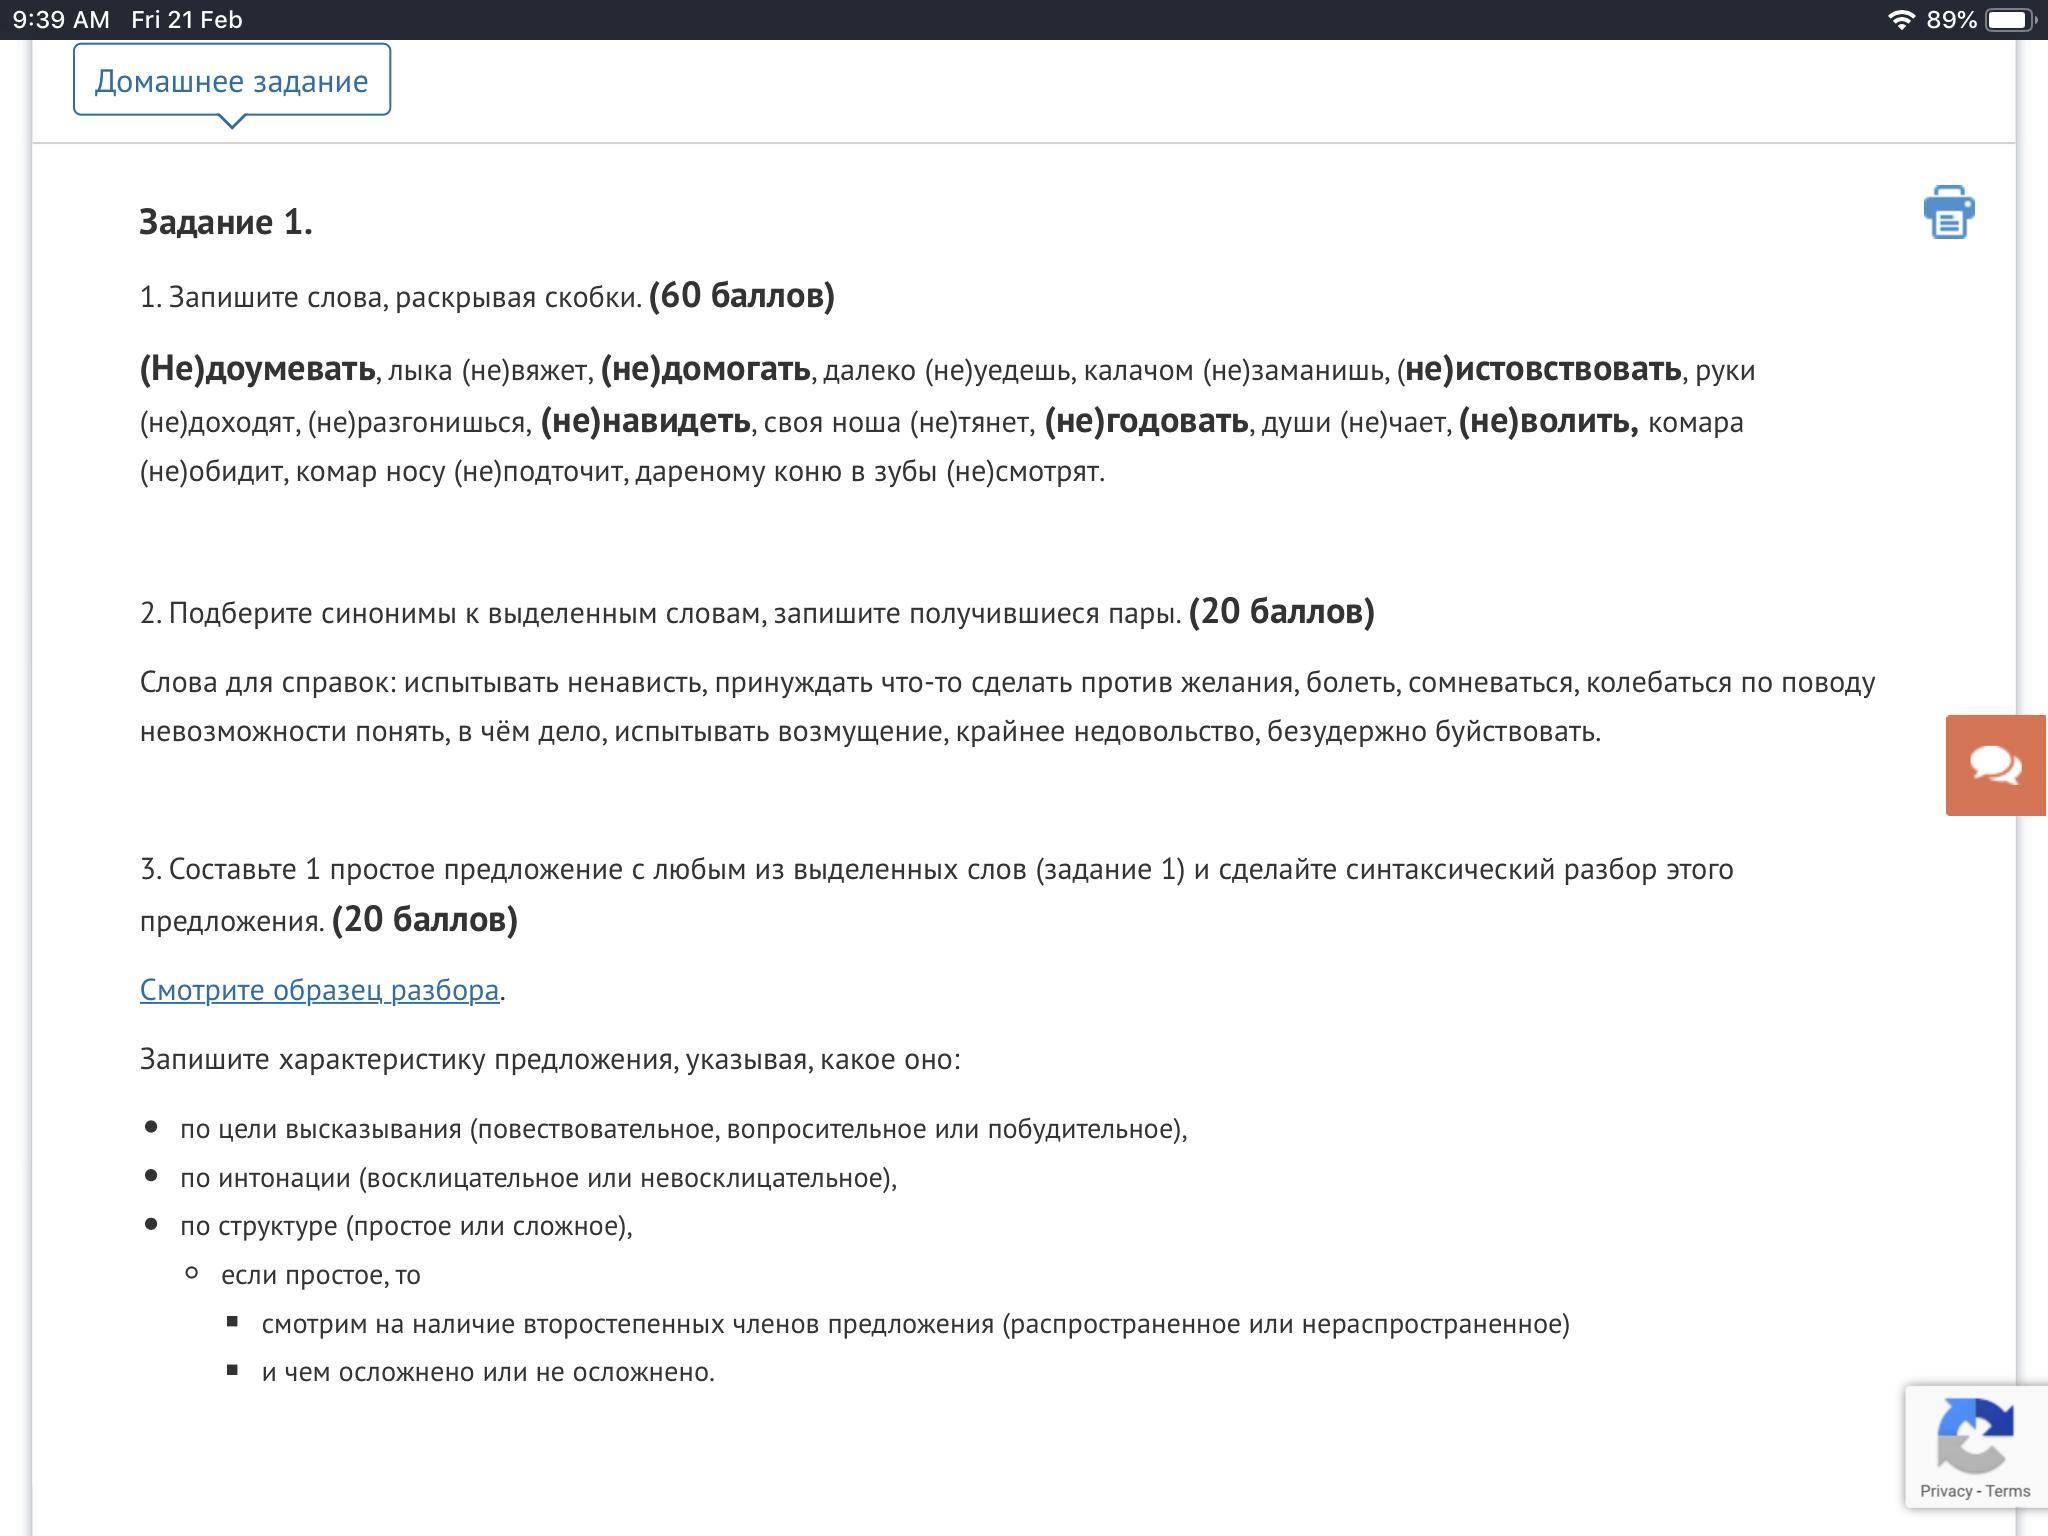The width and height of the screenshot is (2048, 1536).
Task: Open the Смотрите образец разбора link
Action: tap(319, 990)
